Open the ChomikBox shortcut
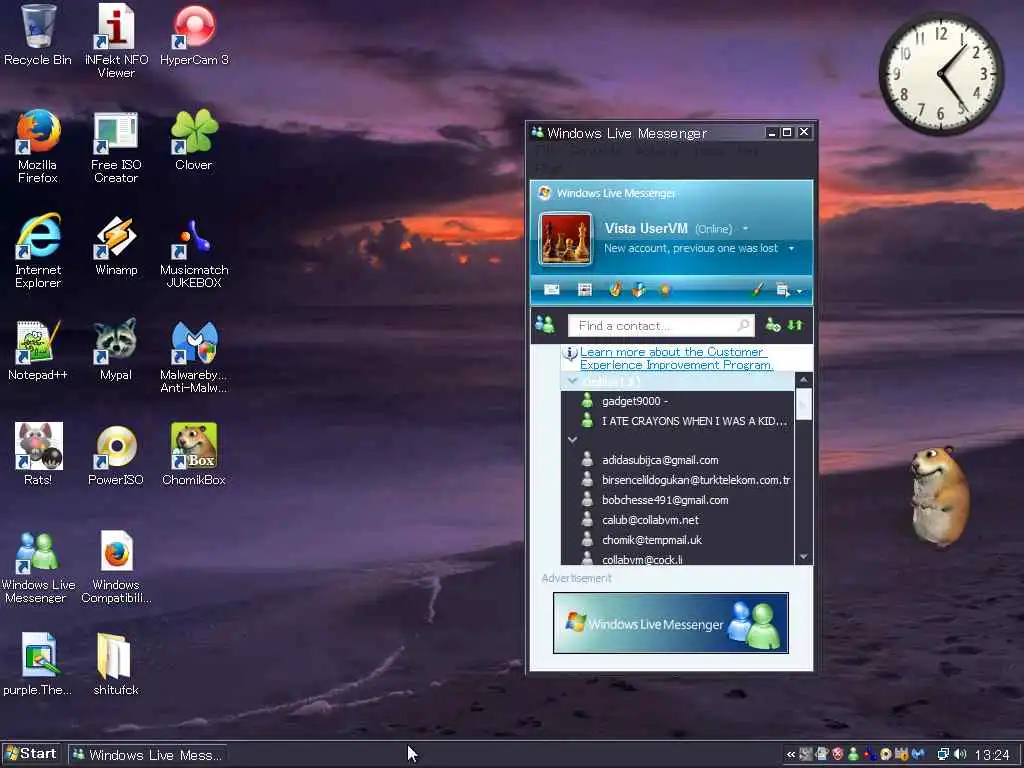Viewport: 1024px width, 768px height. (x=194, y=454)
